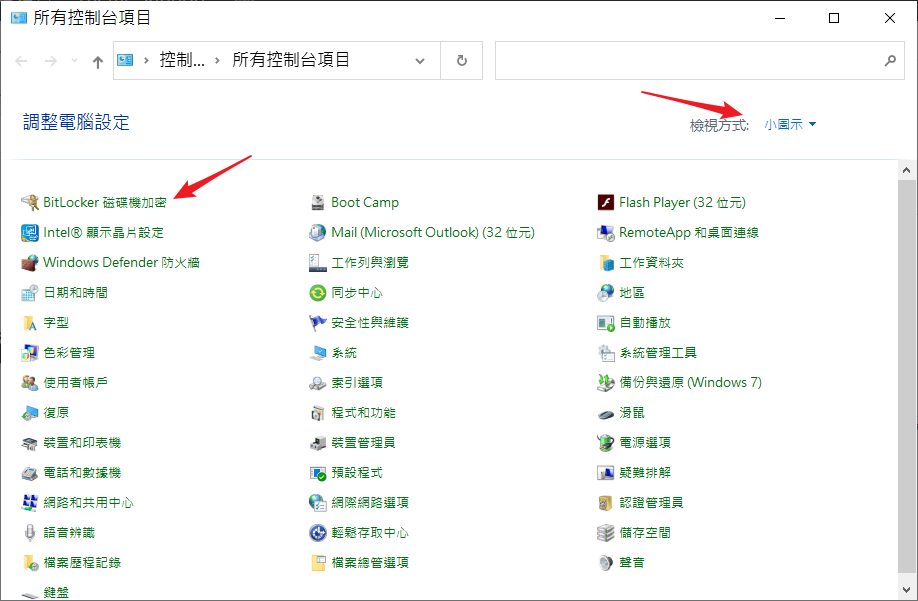Open the 工作資料夾 link
The image size is (918, 601).
click(x=652, y=262)
